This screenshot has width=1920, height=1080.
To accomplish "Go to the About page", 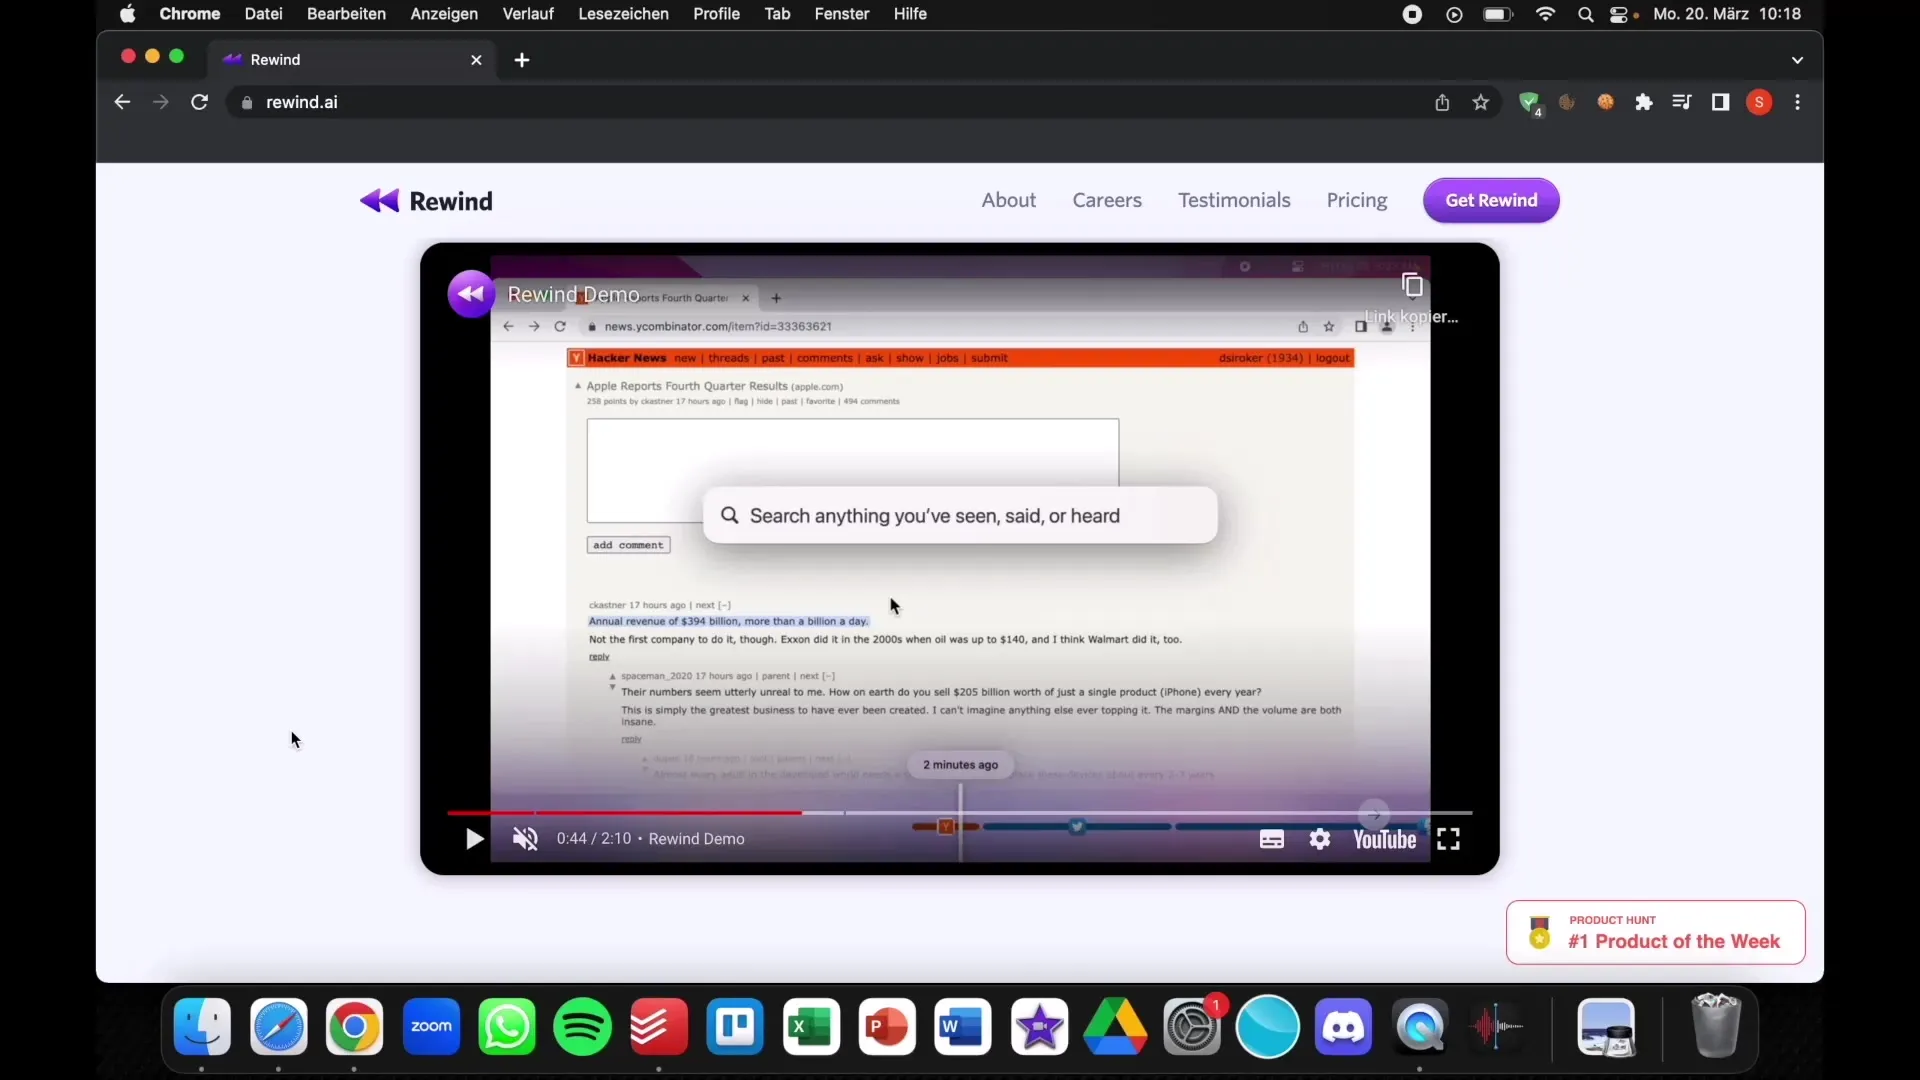I will (1008, 200).
